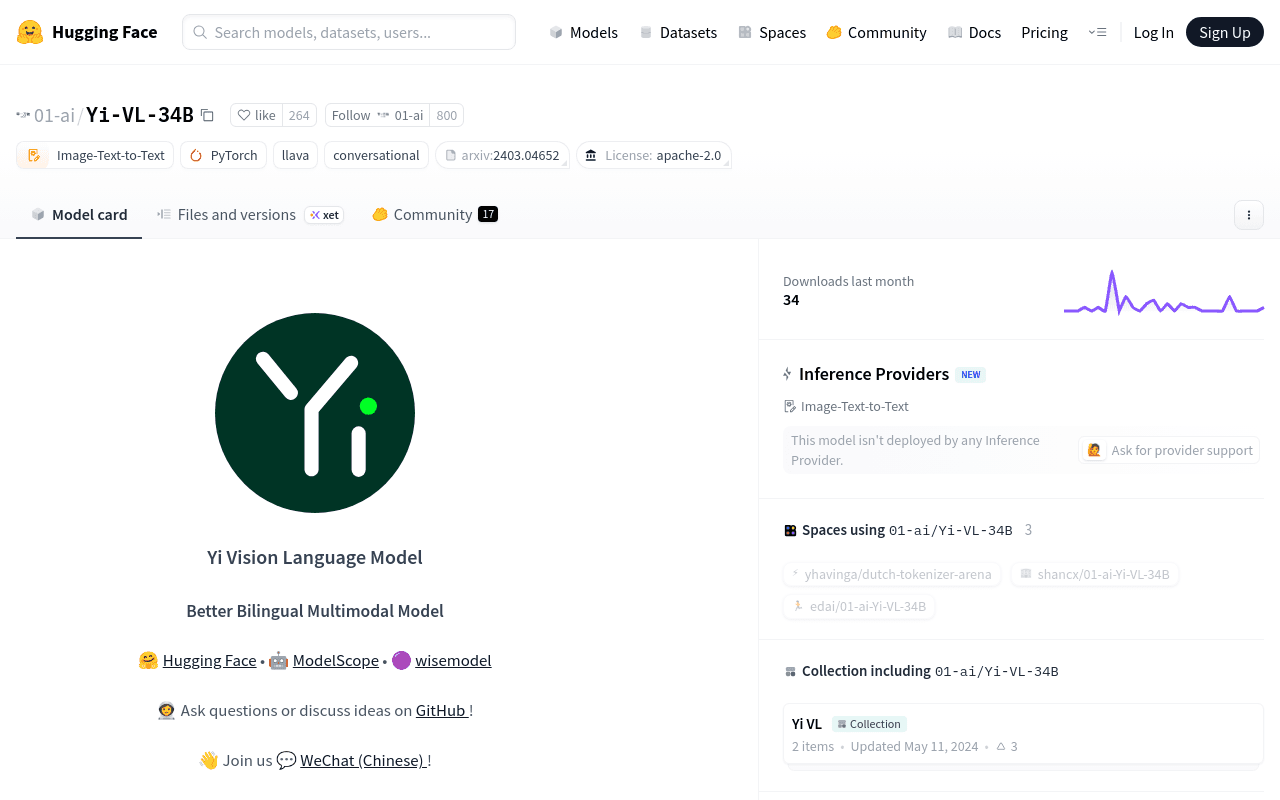Copy model name with the copy icon
The height and width of the screenshot is (800, 1280).
click(207, 115)
